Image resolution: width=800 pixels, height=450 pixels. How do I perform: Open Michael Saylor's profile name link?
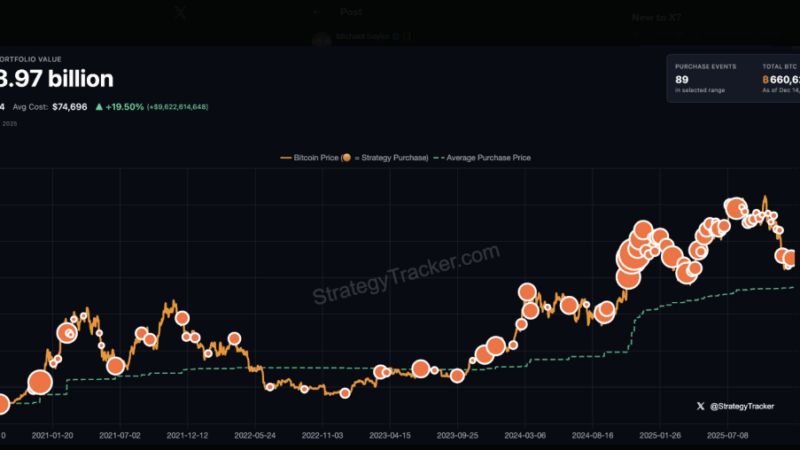click(362, 36)
